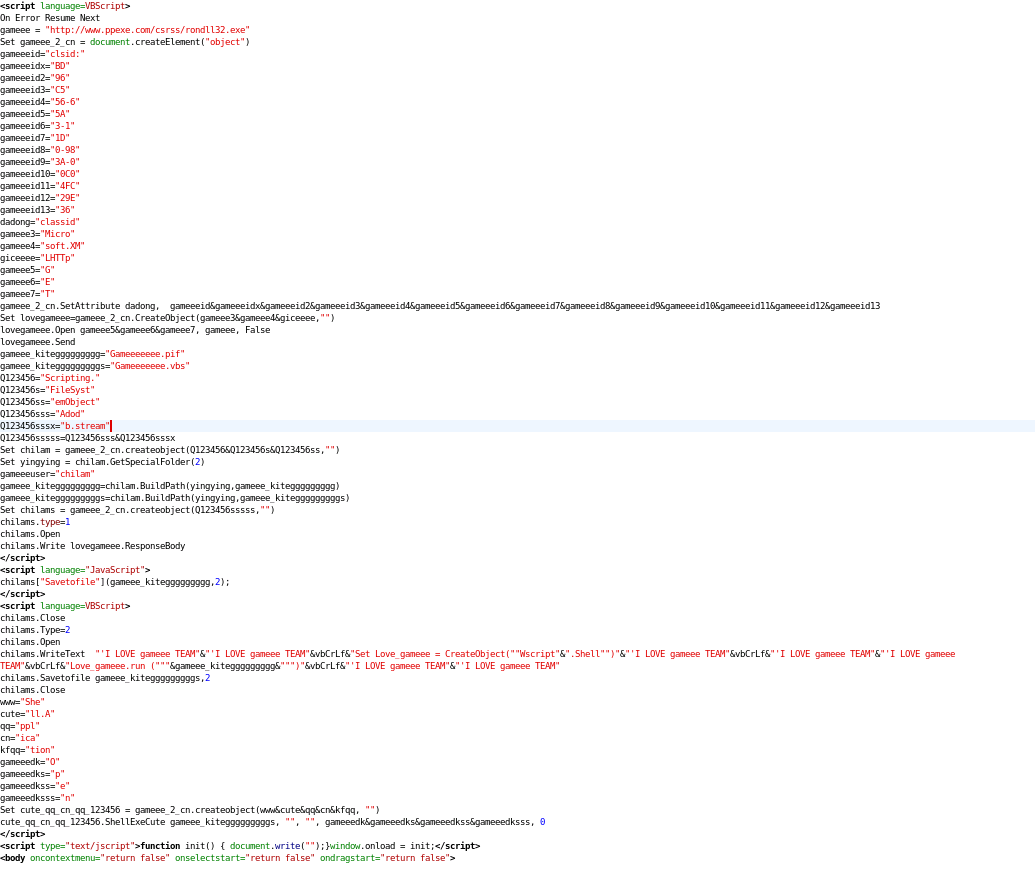This screenshot has height=885, width=1035.
Task: Place cursor on gameeeid3="C5"
Action: click(x=35, y=90)
